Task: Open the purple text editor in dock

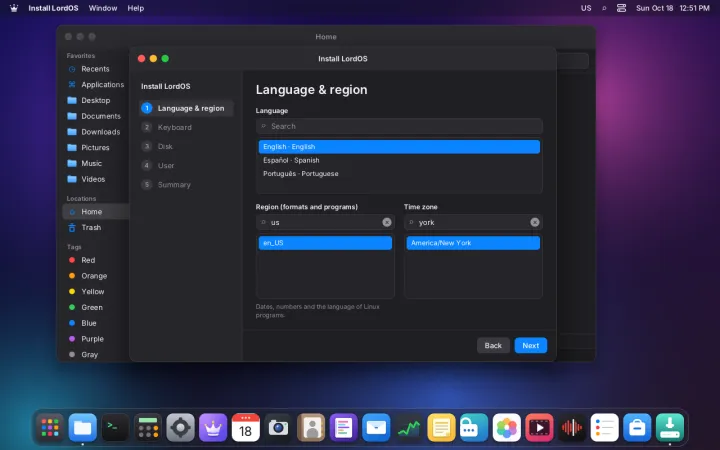Action: click(343, 428)
